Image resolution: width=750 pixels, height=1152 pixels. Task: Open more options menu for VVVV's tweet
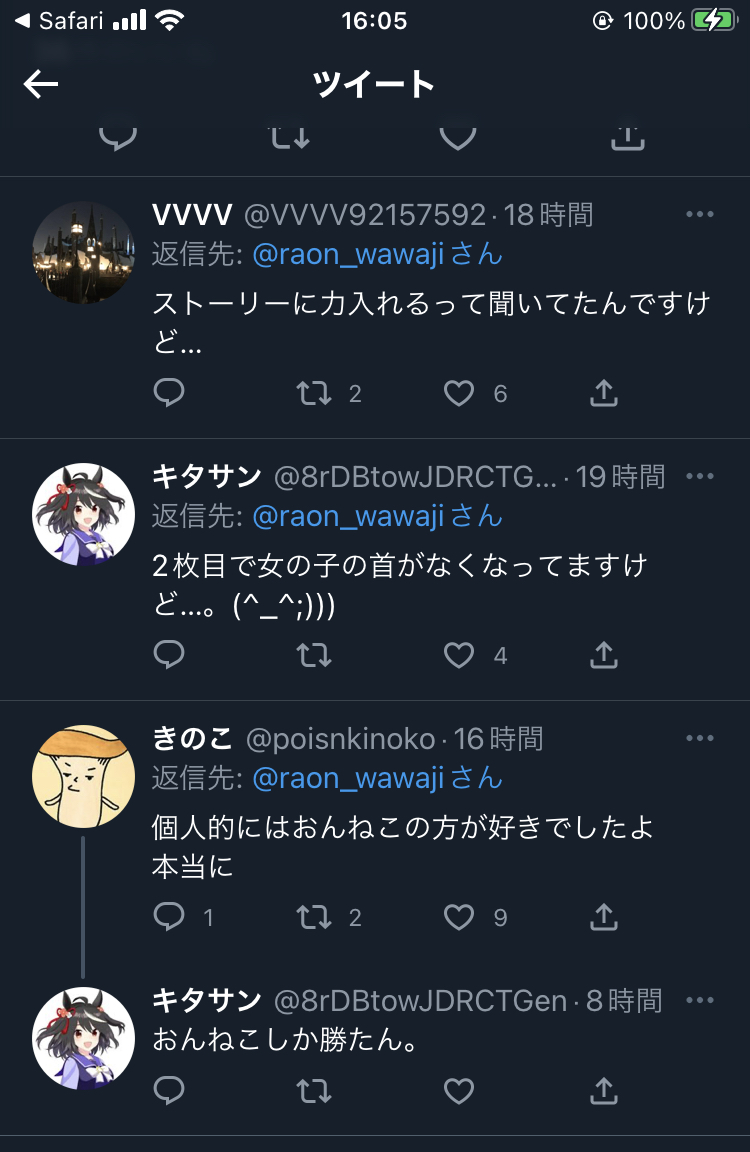pos(699,214)
